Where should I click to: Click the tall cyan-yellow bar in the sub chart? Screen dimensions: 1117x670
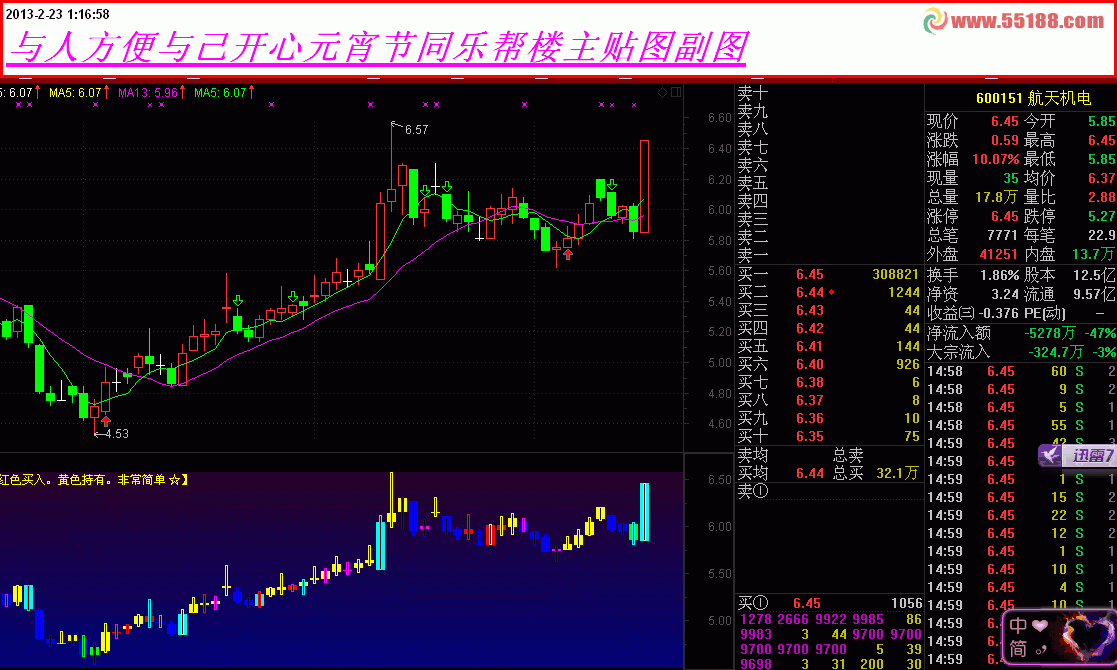point(644,512)
